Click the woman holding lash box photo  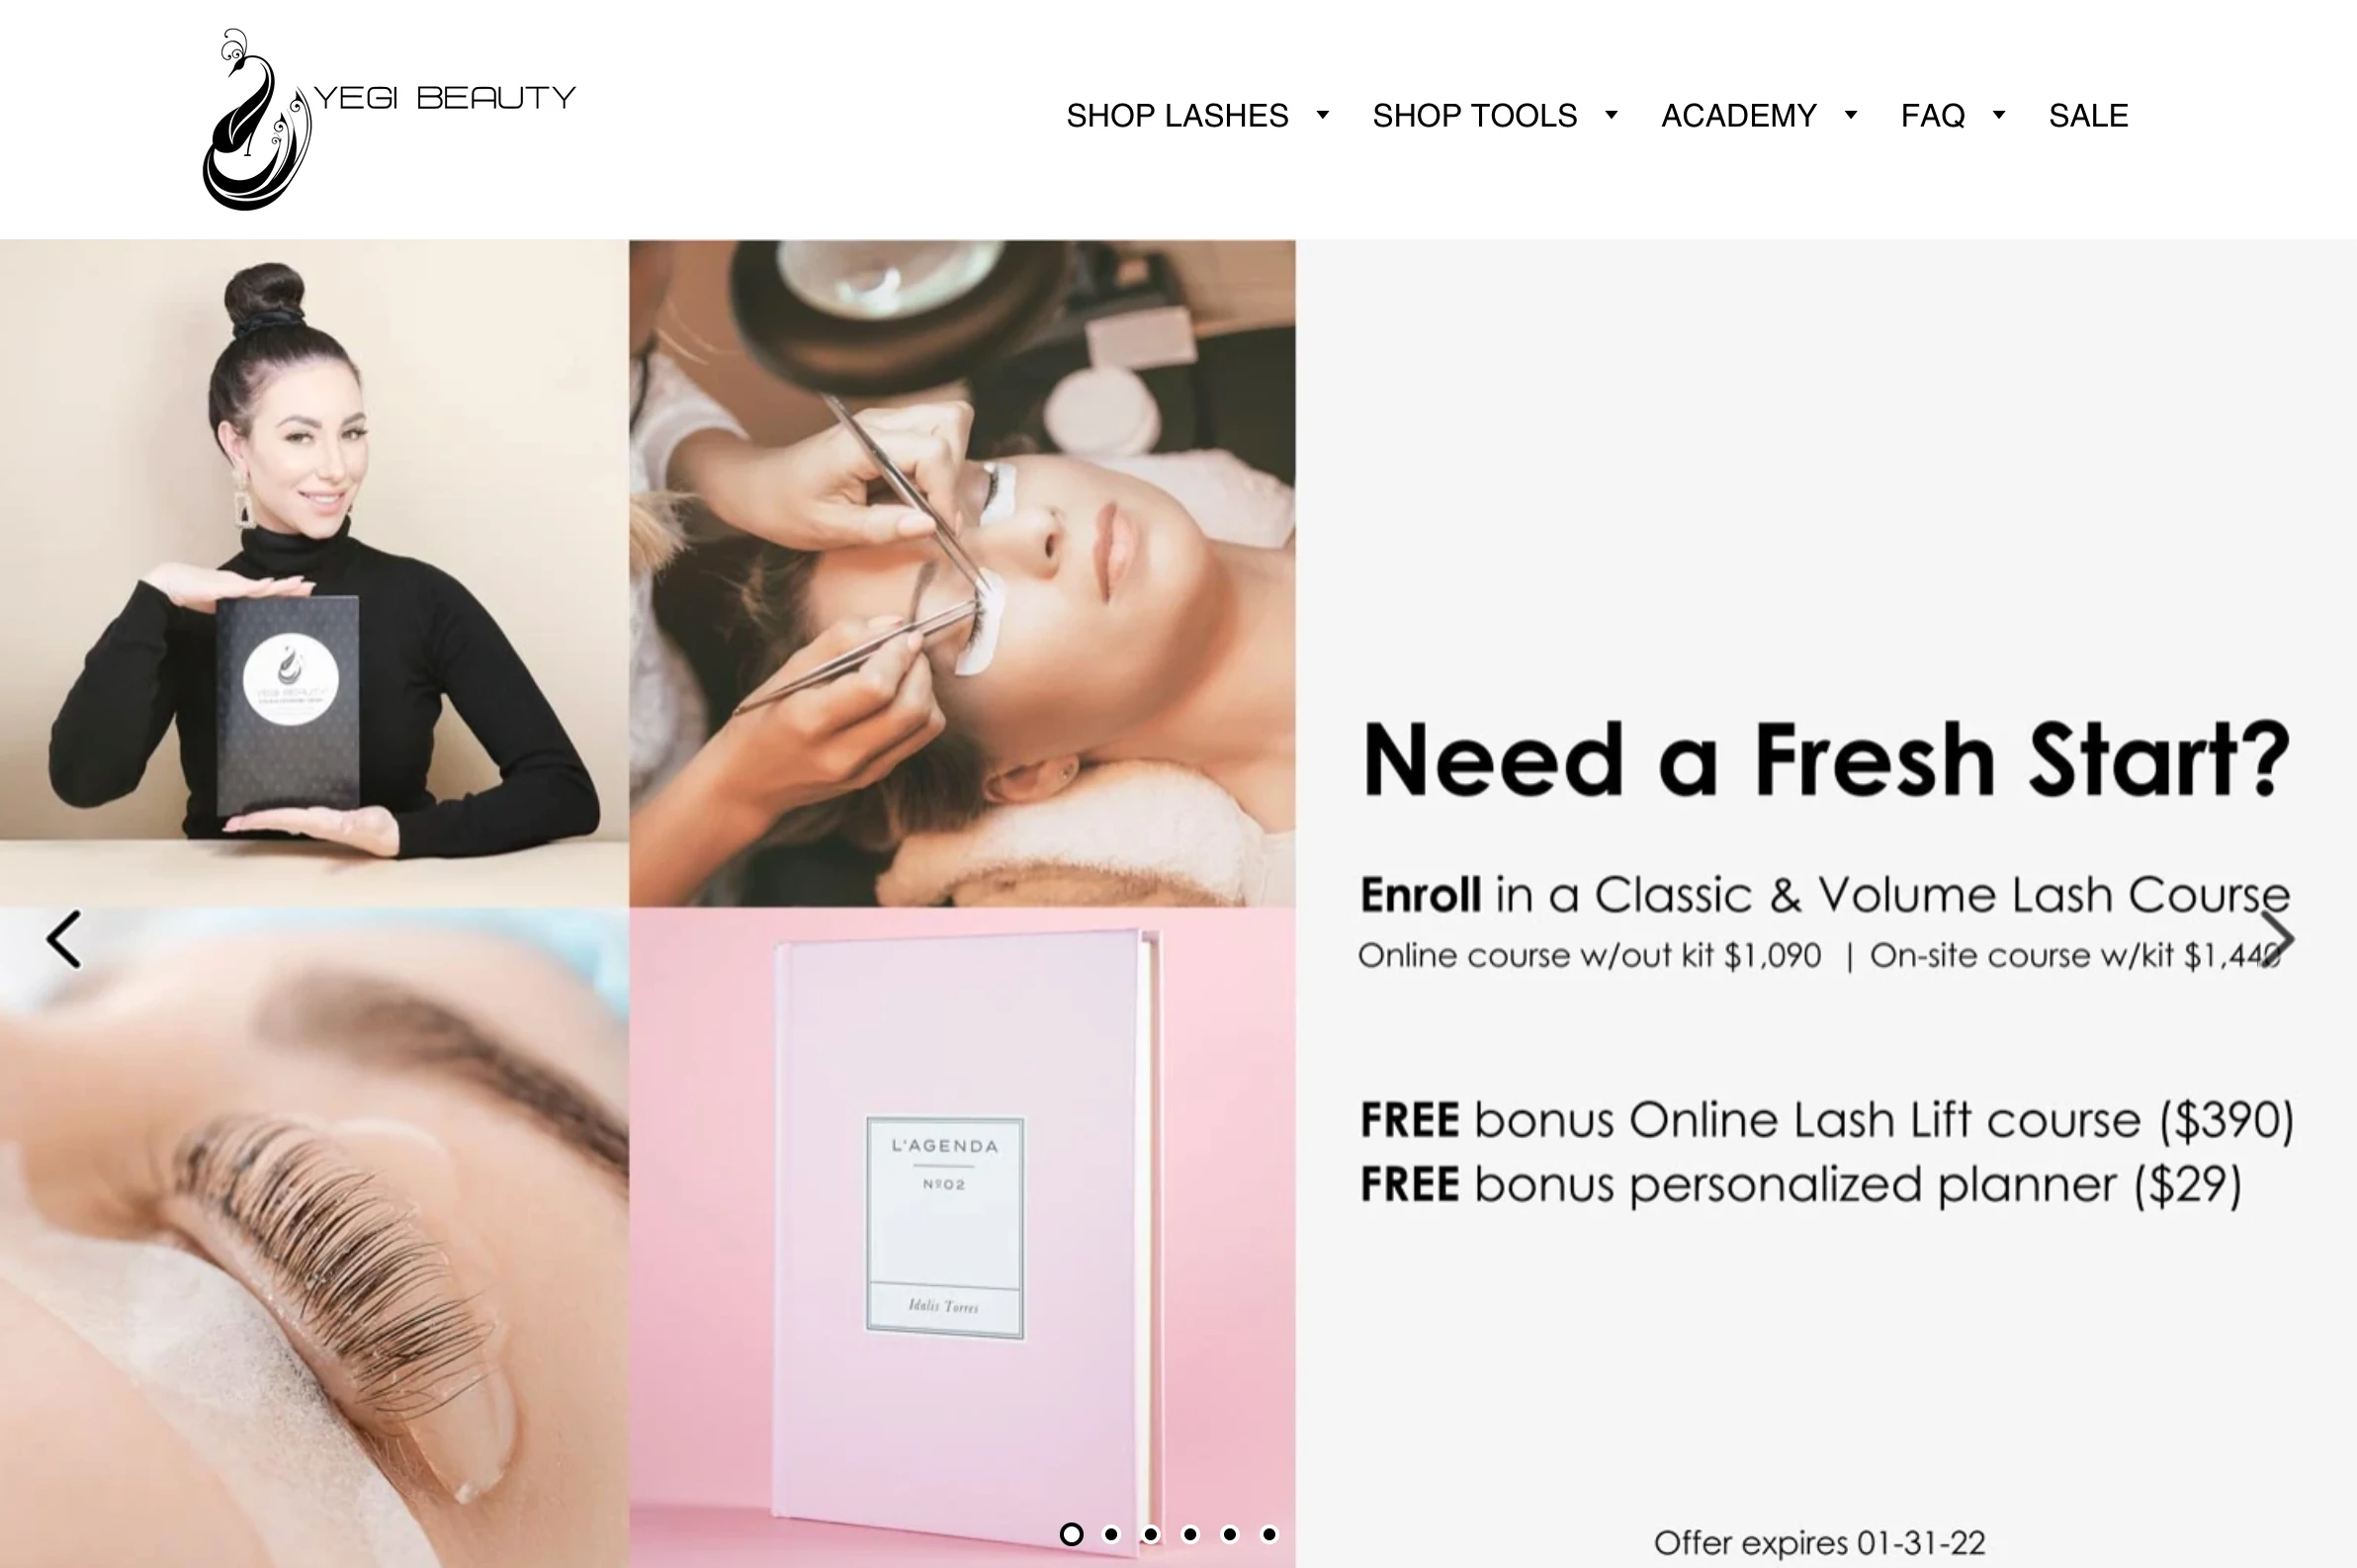pyautogui.click(x=314, y=573)
